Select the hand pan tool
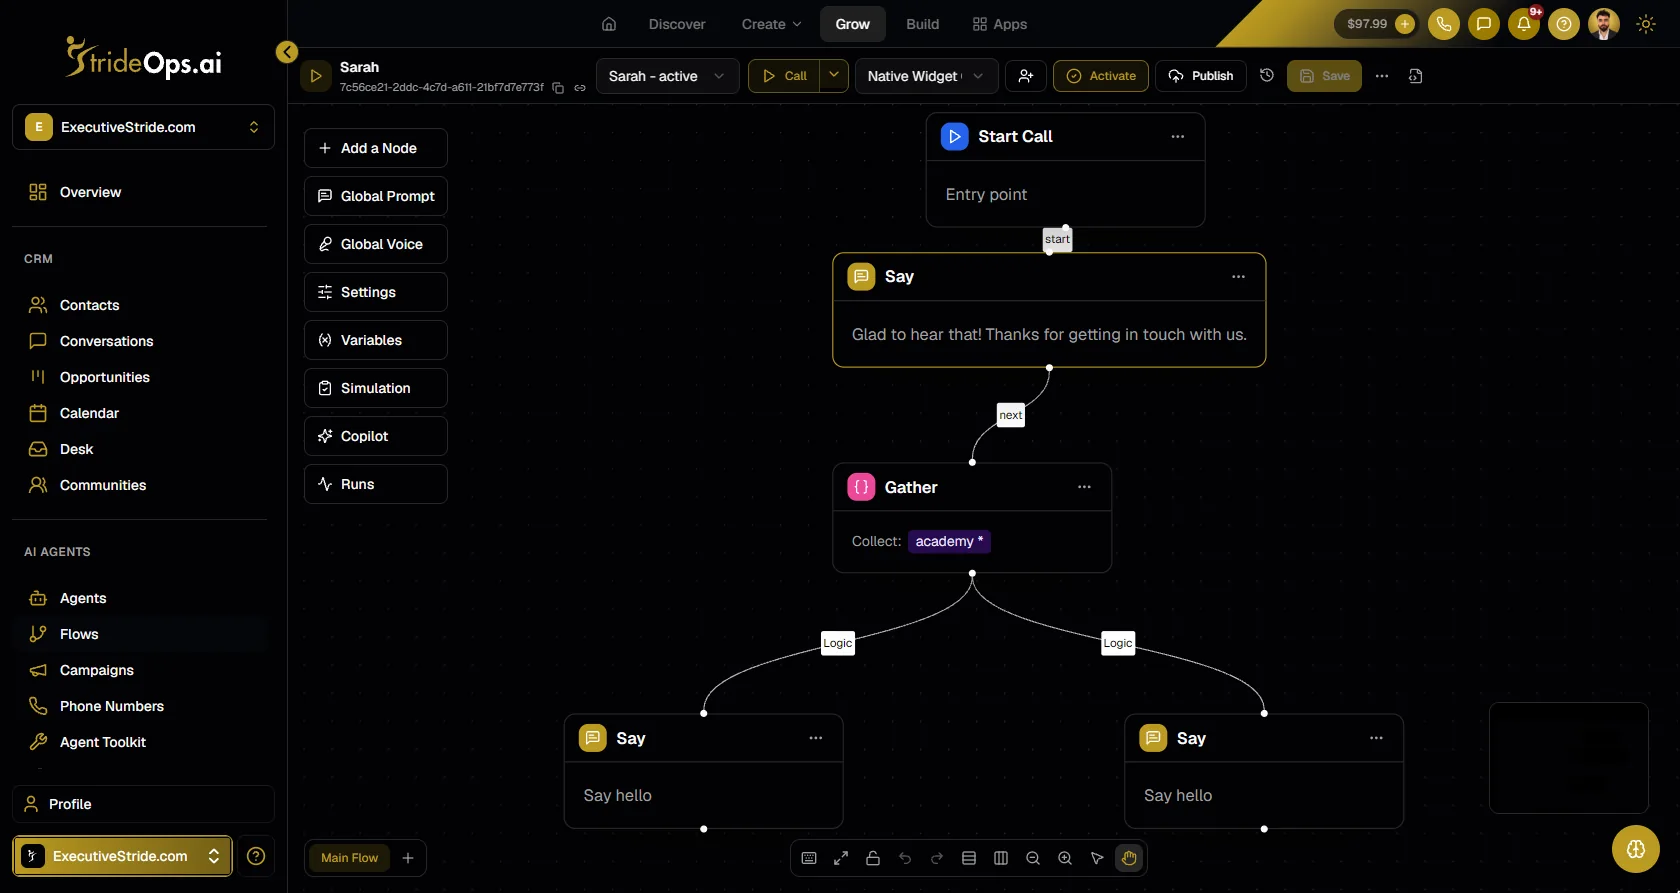The height and width of the screenshot is (893, 1680). point(1129,858)
